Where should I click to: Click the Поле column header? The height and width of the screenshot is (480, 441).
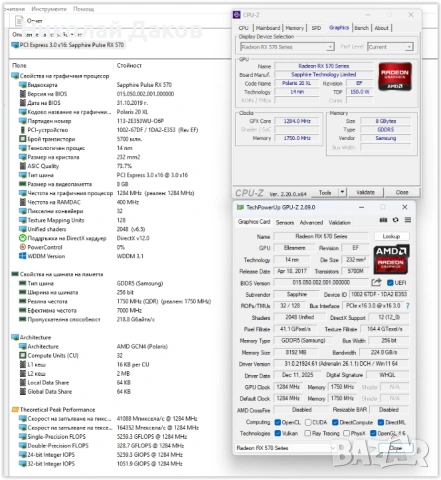pos(19,65)
